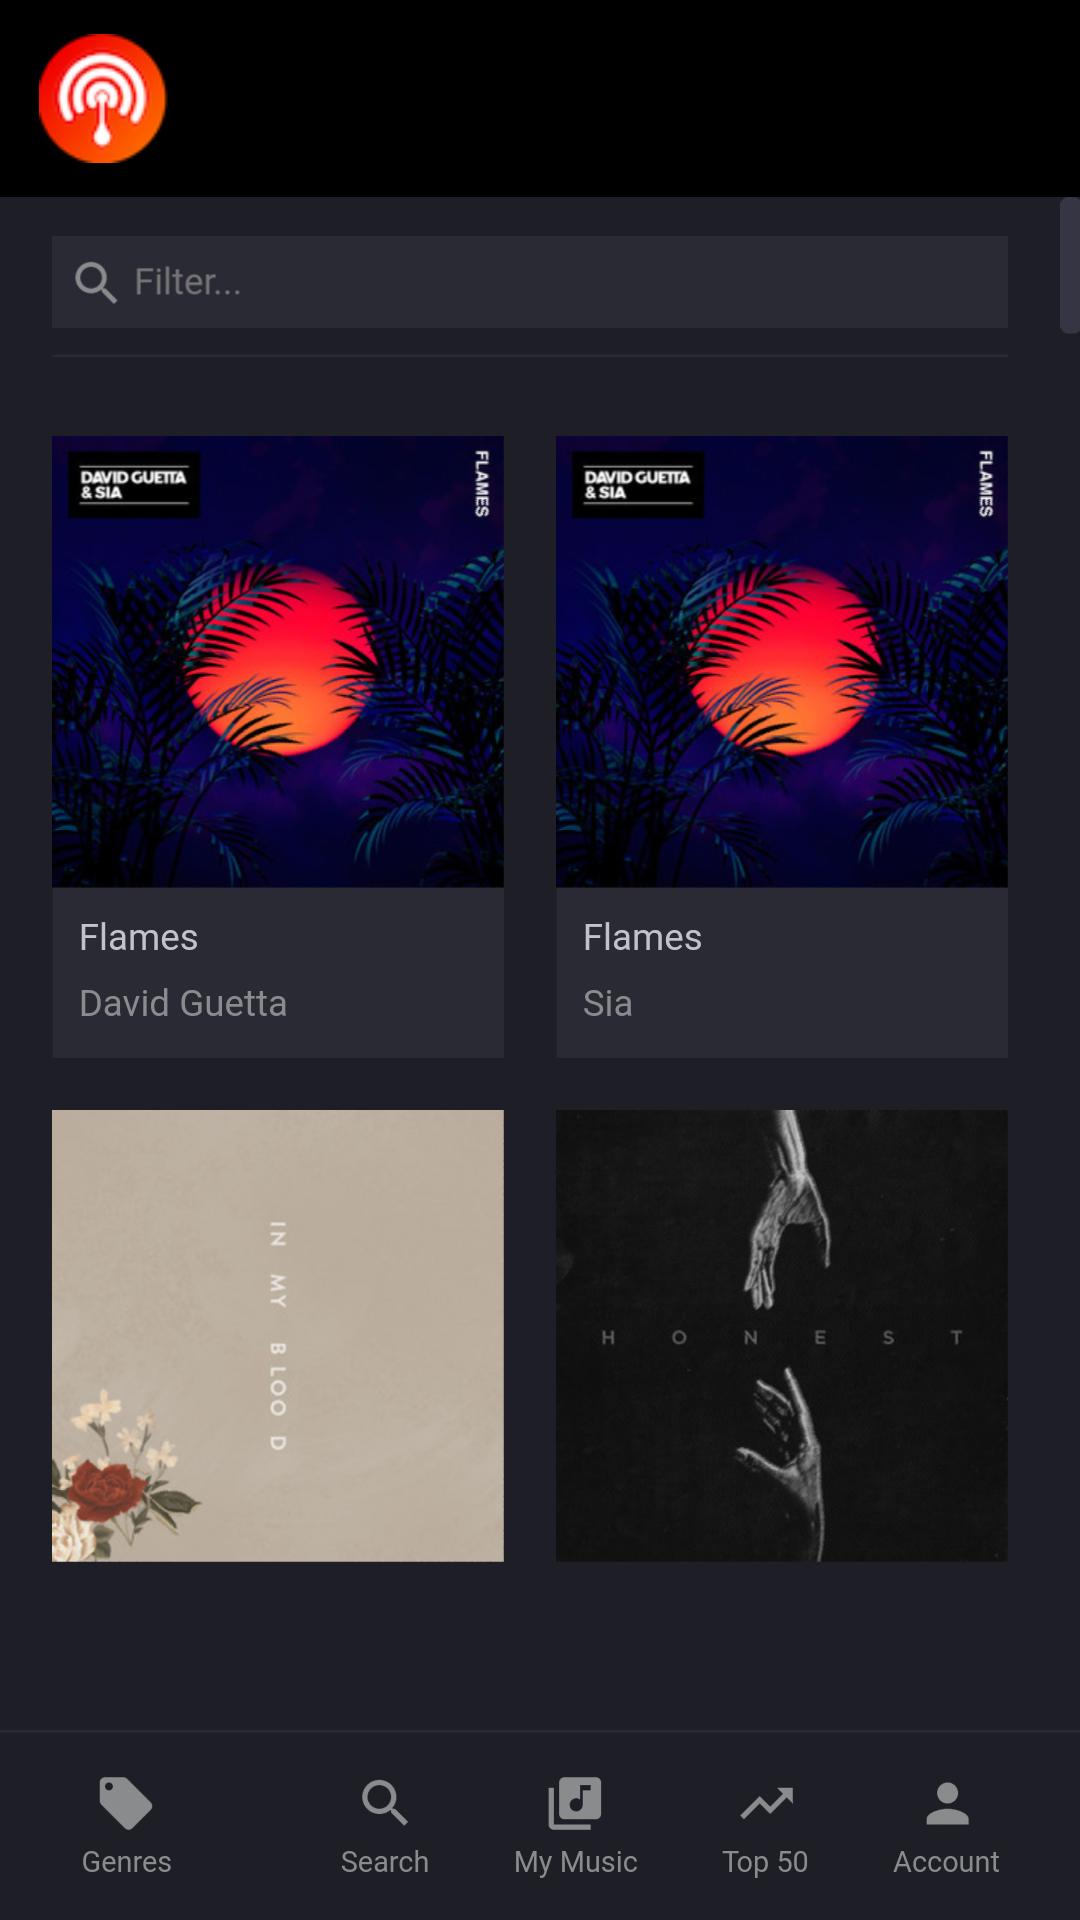Switch to the Genres tab label

pyautogui.click(x=126, y=1862)
